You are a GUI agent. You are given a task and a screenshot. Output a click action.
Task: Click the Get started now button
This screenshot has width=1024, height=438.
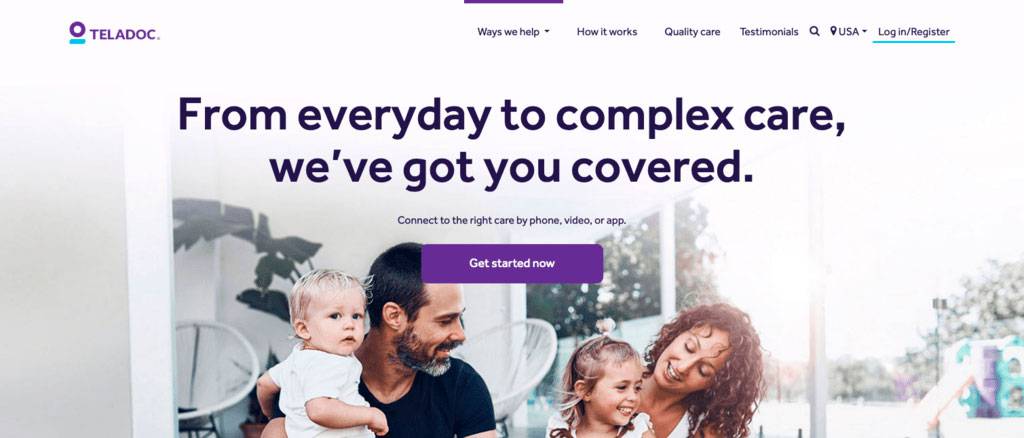[512, 264]
